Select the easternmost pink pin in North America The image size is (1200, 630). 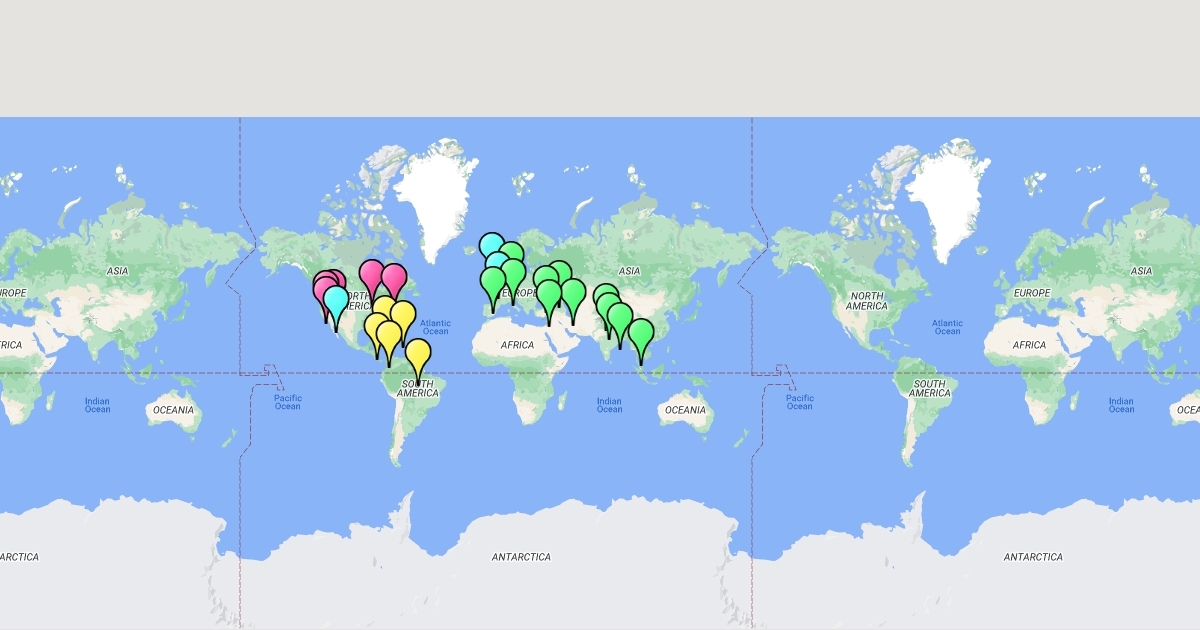(394, 280)
